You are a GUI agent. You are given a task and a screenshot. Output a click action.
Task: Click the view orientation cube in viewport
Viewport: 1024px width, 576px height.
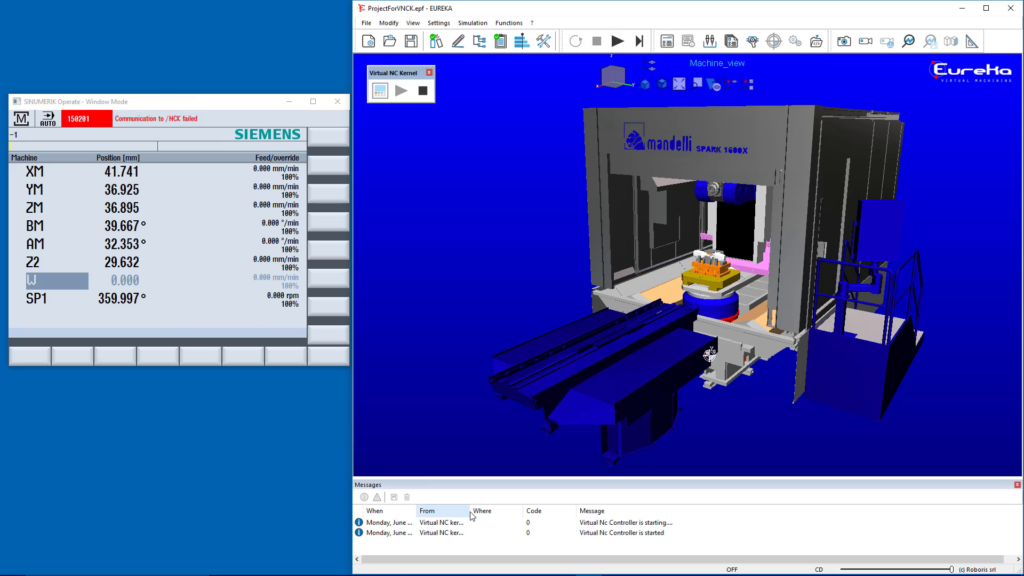point(613,76)
